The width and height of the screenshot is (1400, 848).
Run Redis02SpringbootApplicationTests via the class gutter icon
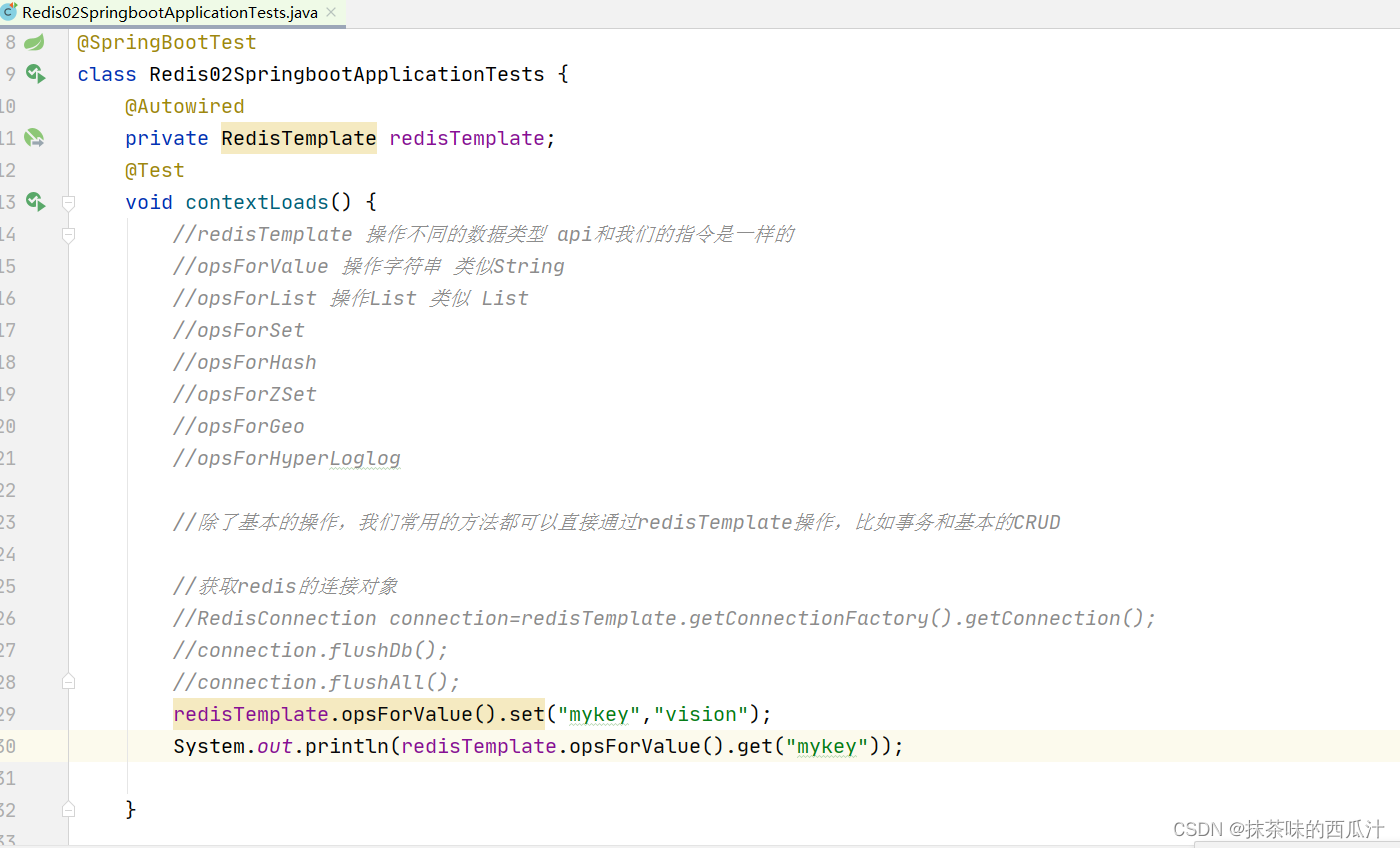tap(35, 73)
